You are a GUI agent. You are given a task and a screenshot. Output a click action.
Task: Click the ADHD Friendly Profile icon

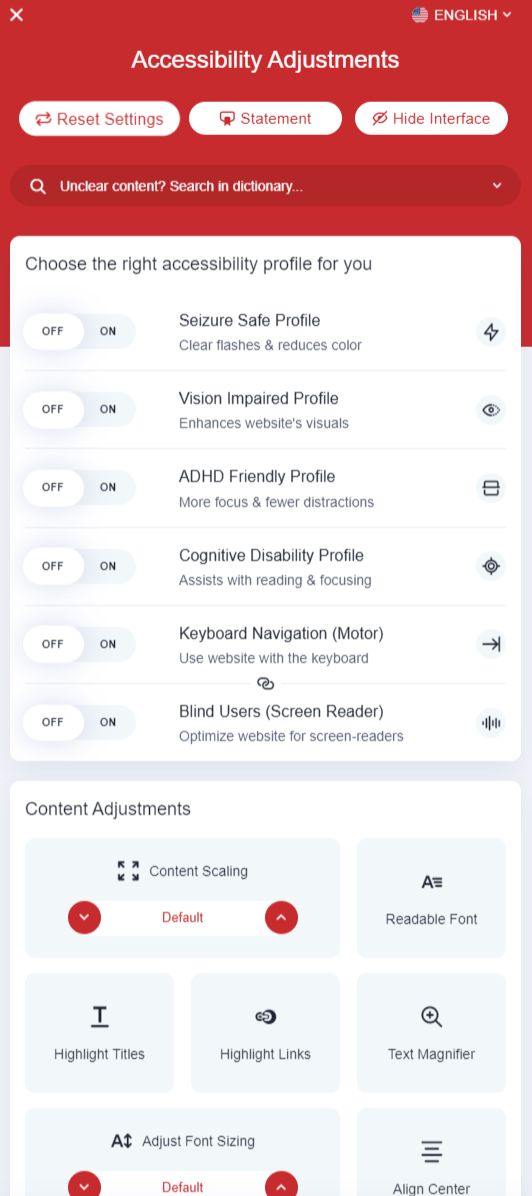[x=491, y=488]
